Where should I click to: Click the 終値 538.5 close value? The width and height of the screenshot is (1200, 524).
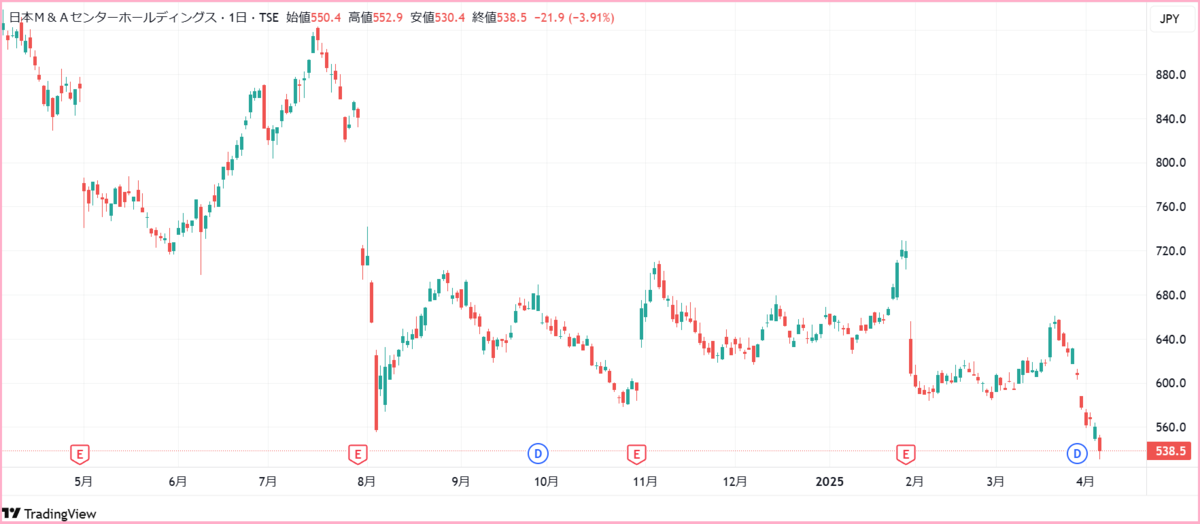pyautogui.click(x=498, y=18)
